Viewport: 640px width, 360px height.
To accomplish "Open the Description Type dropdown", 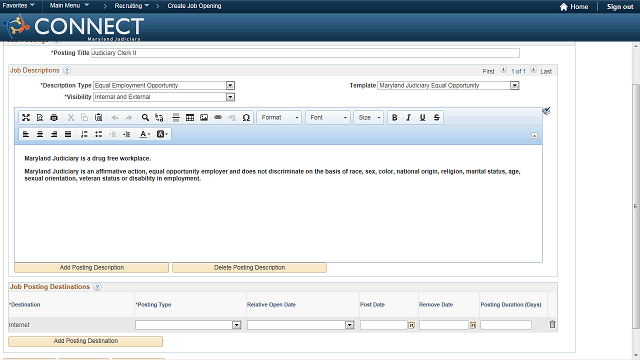I will [230, 85].
